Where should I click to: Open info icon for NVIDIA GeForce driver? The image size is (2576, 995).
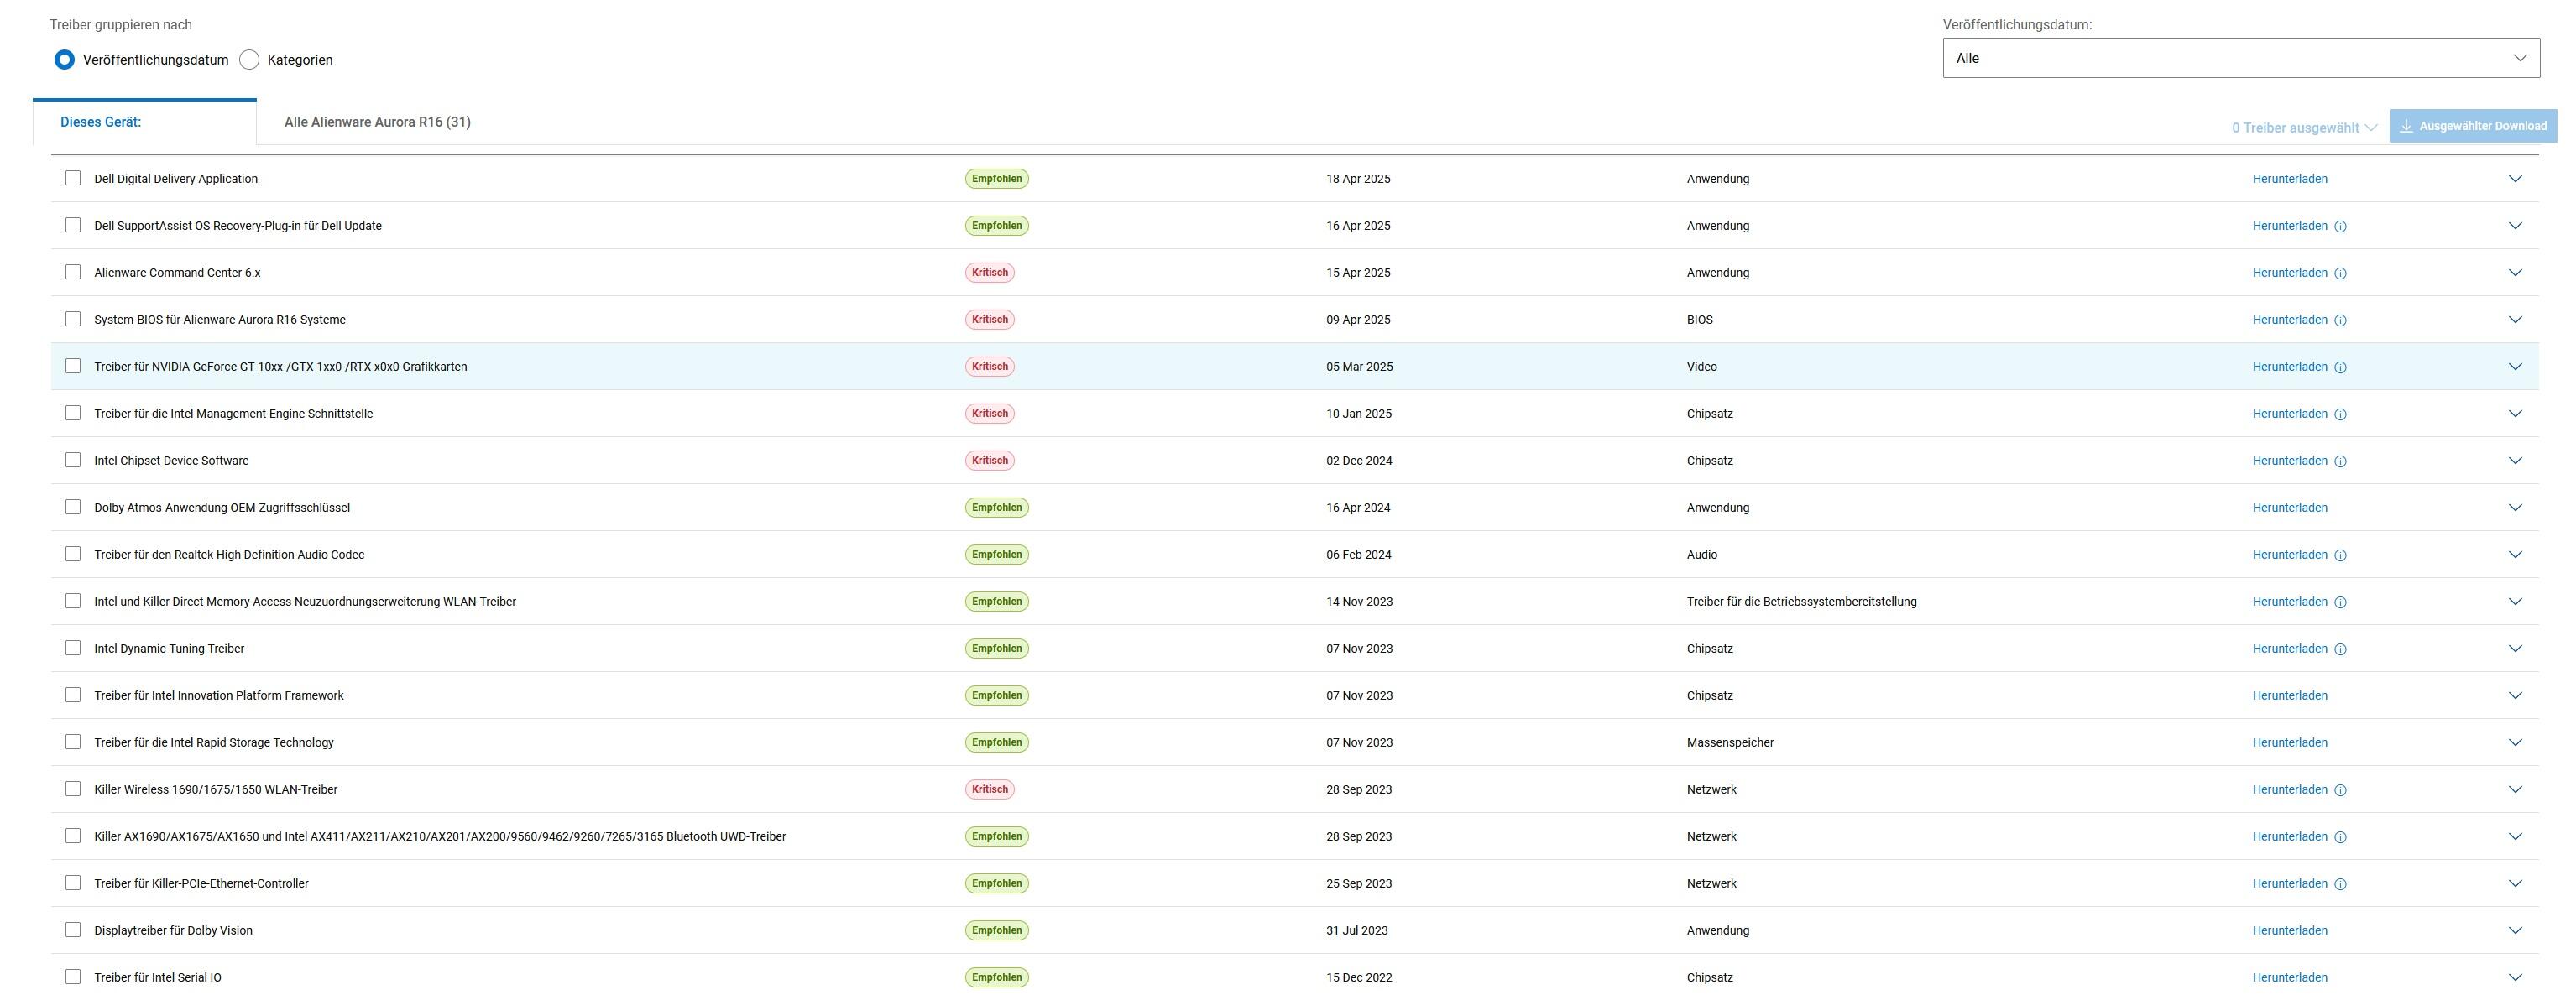pyautogui.click(x=2340, y=367)
